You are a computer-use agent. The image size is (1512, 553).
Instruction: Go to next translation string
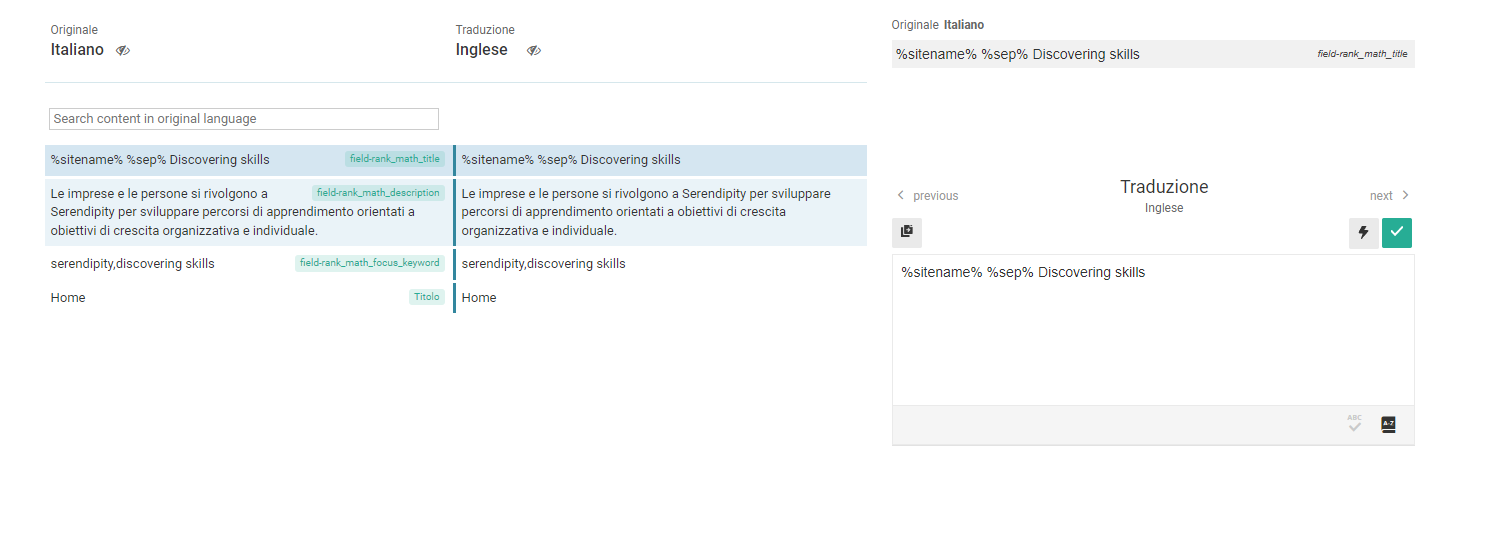tap(1390, 196)
